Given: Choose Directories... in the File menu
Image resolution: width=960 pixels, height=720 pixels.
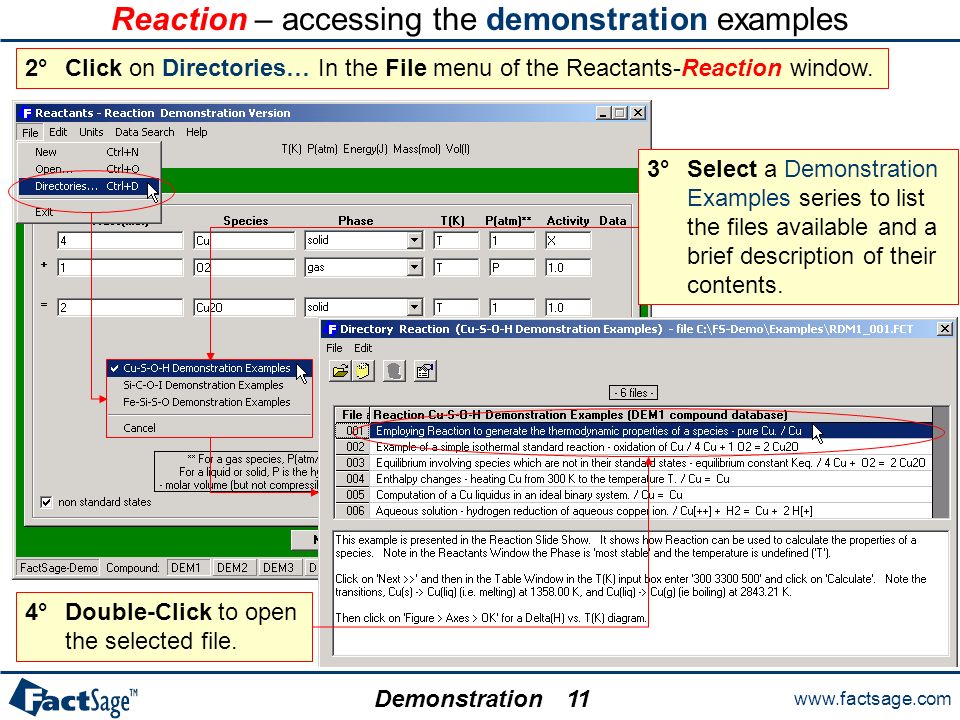Looking at the screenshot, I should (89, 186).
